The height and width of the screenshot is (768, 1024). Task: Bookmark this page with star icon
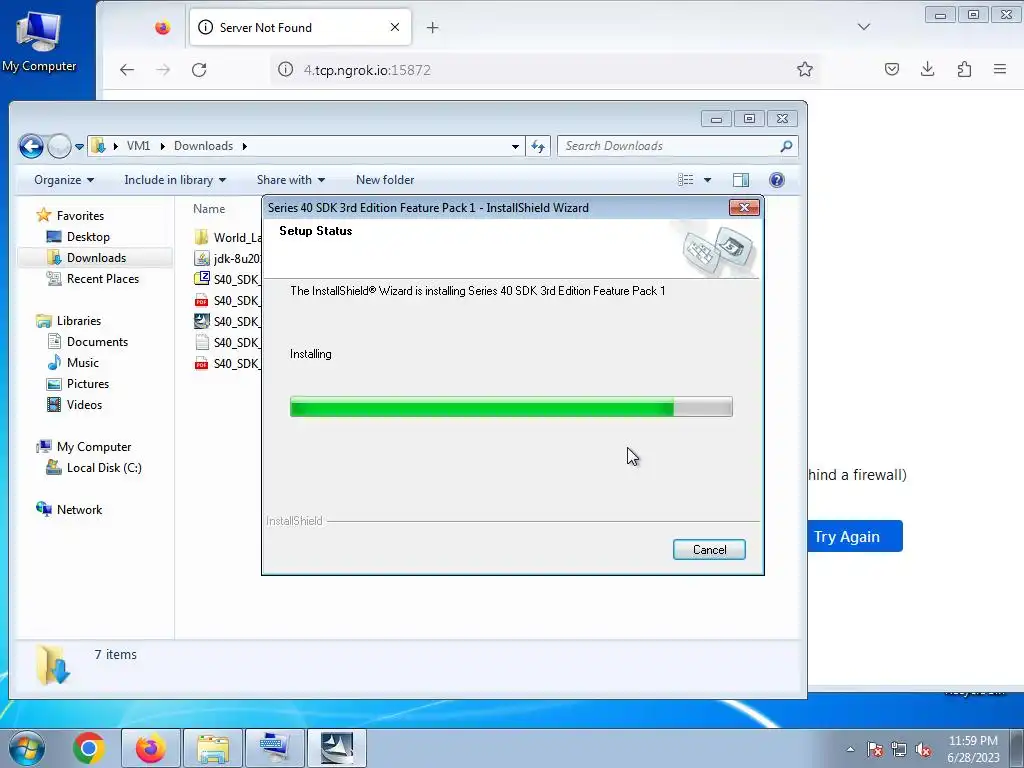click(x=805, y=69)
